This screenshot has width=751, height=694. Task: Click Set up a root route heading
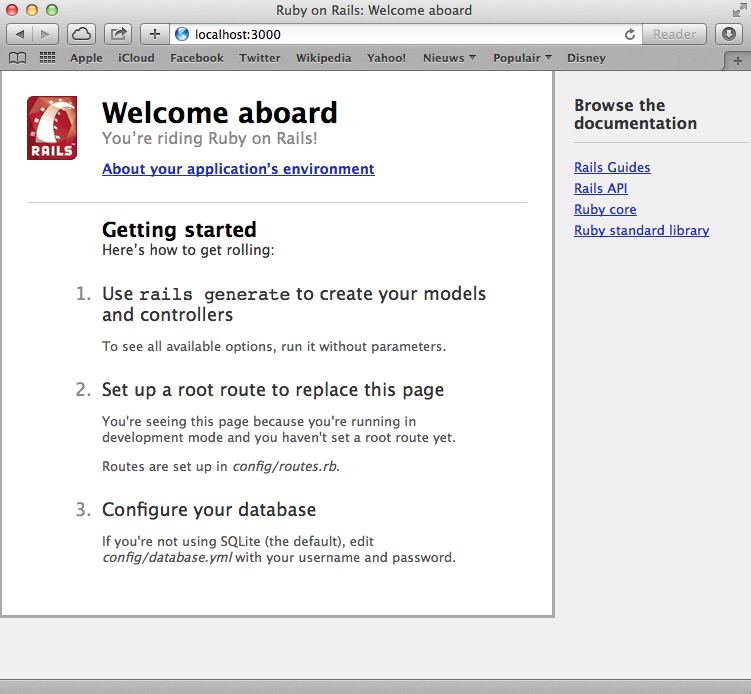pos(273,390)
